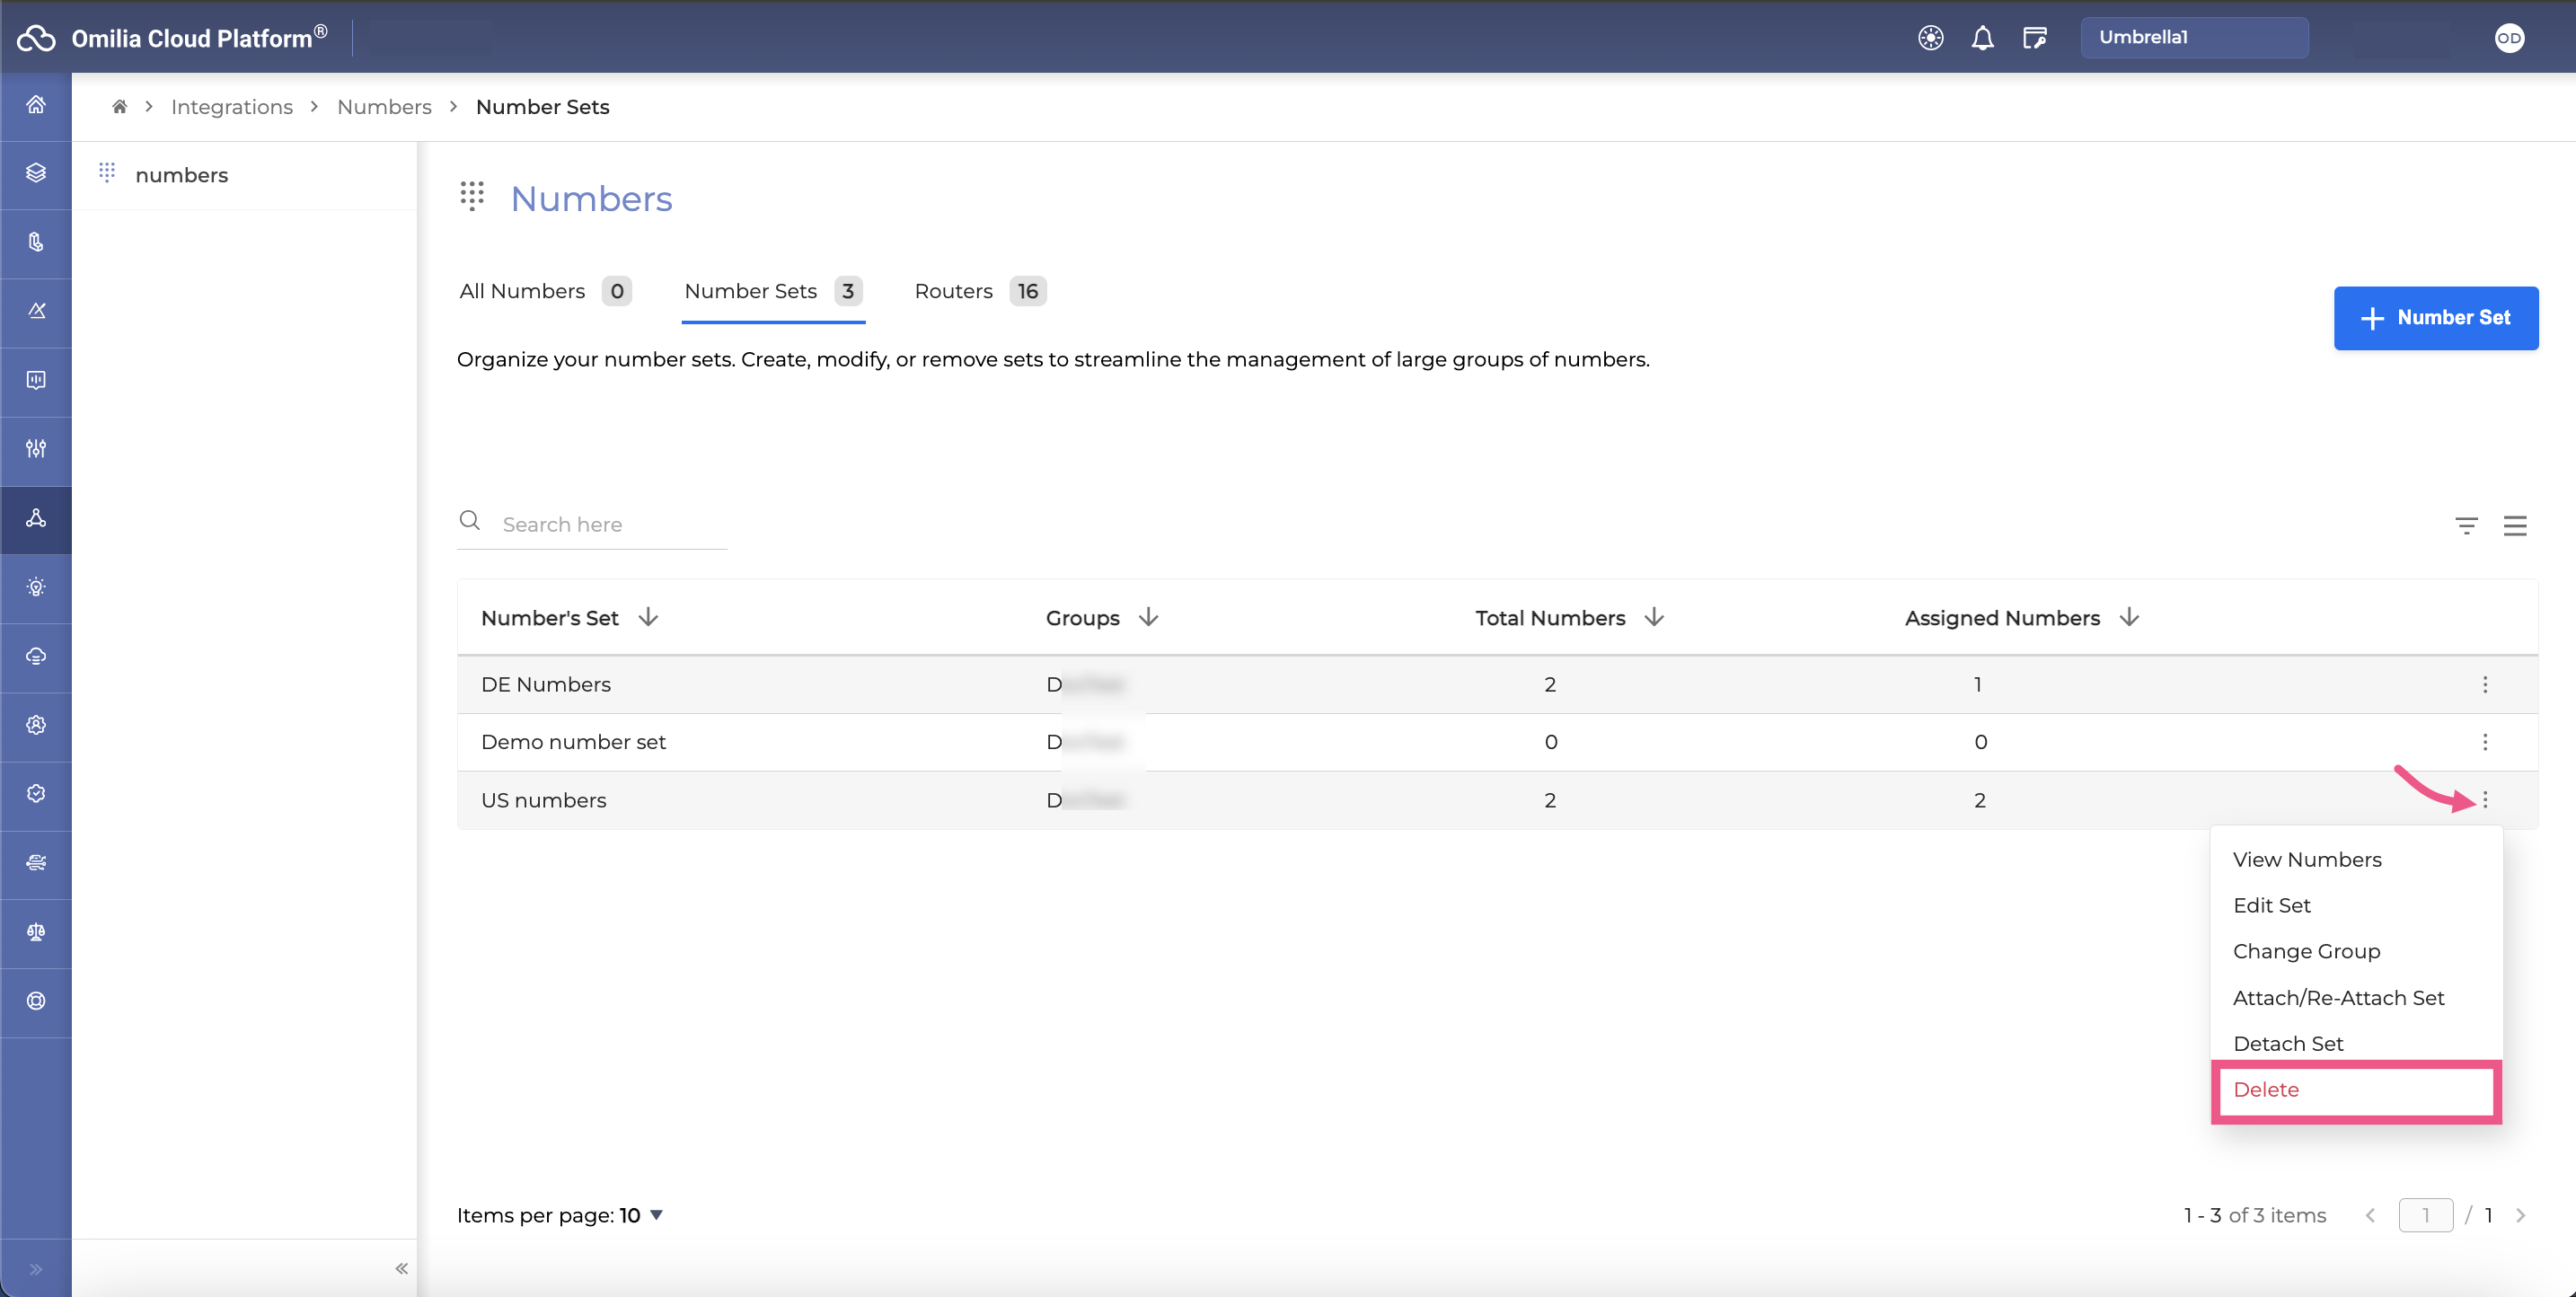Sort by Total Numbers column arrow
The width and height of the screenshot is (2576, 1297).
pos(1654,617)
